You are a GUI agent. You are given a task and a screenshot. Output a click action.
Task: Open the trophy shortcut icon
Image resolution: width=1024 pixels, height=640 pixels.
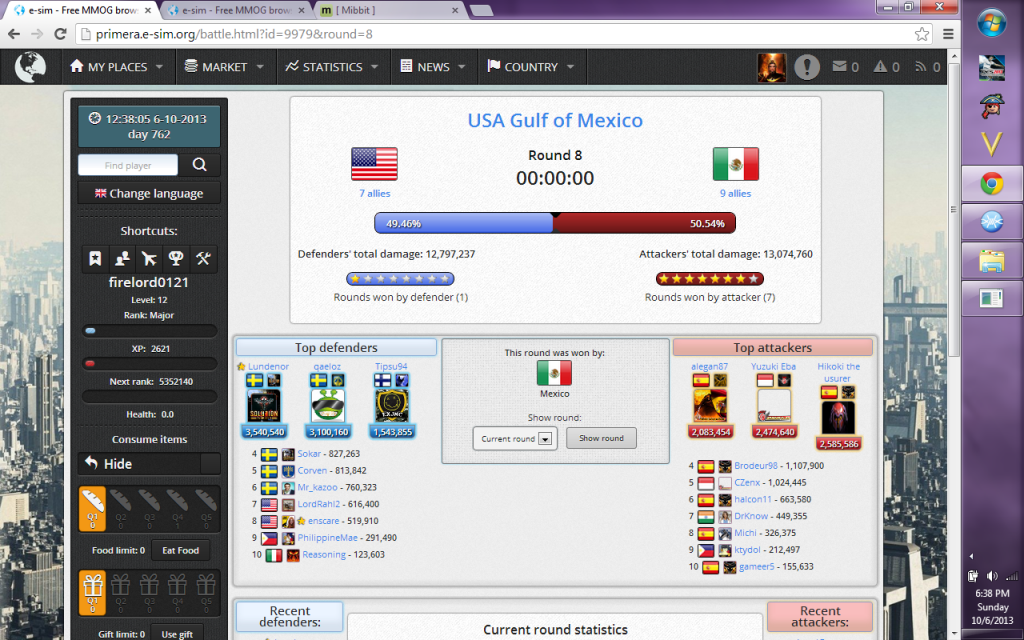[x=176, y=259]
